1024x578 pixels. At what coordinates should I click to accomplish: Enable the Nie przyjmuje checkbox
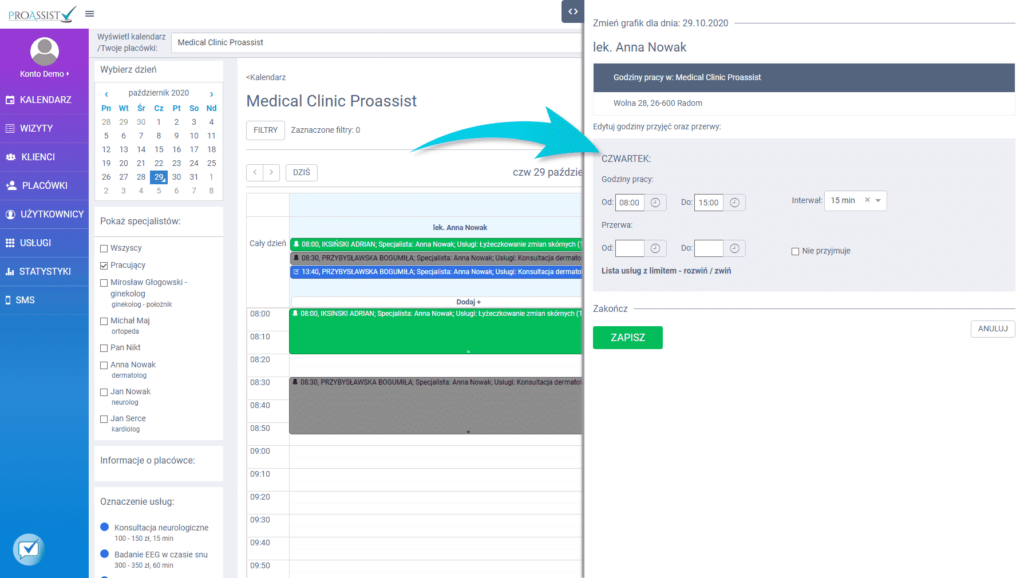795,251
